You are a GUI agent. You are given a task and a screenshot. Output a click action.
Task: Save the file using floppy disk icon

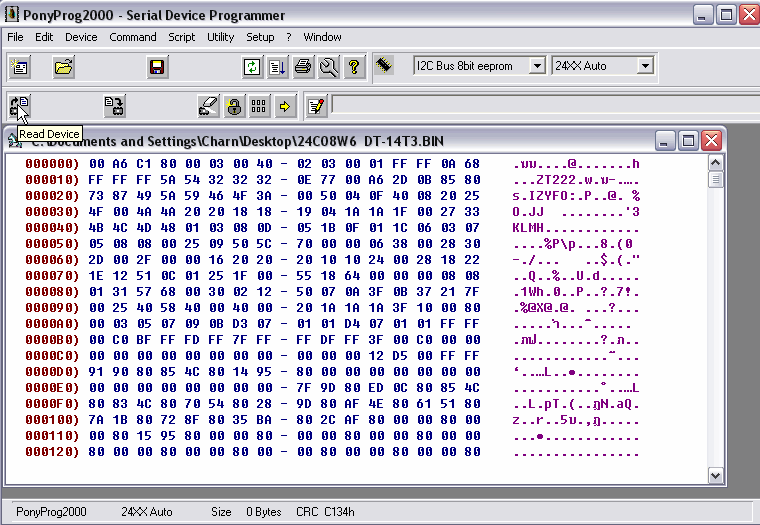tap(157, 66)
